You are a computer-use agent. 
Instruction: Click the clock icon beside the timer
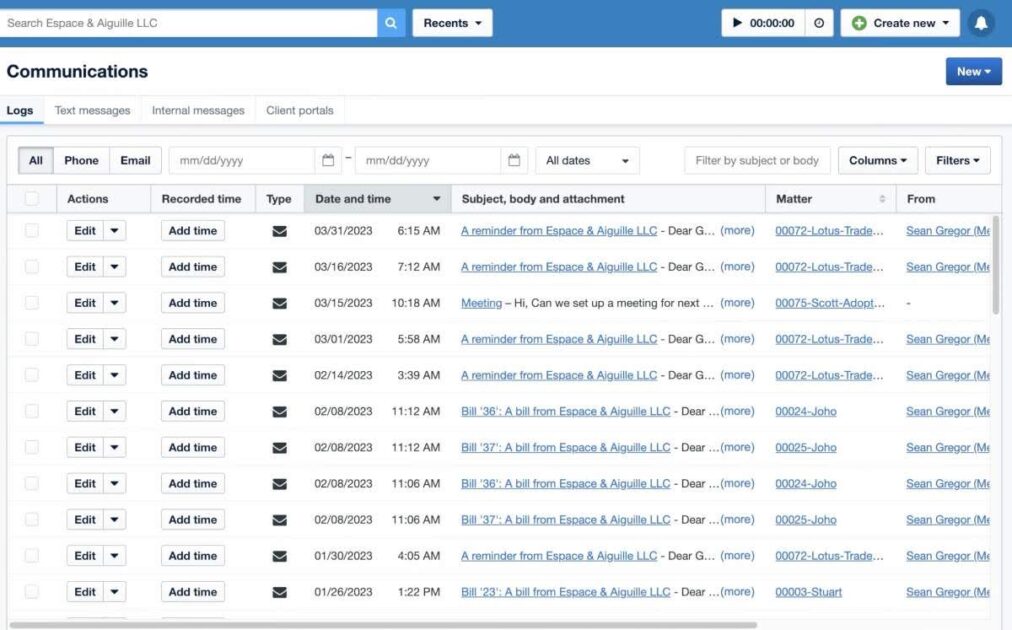[x=818, y=22]
